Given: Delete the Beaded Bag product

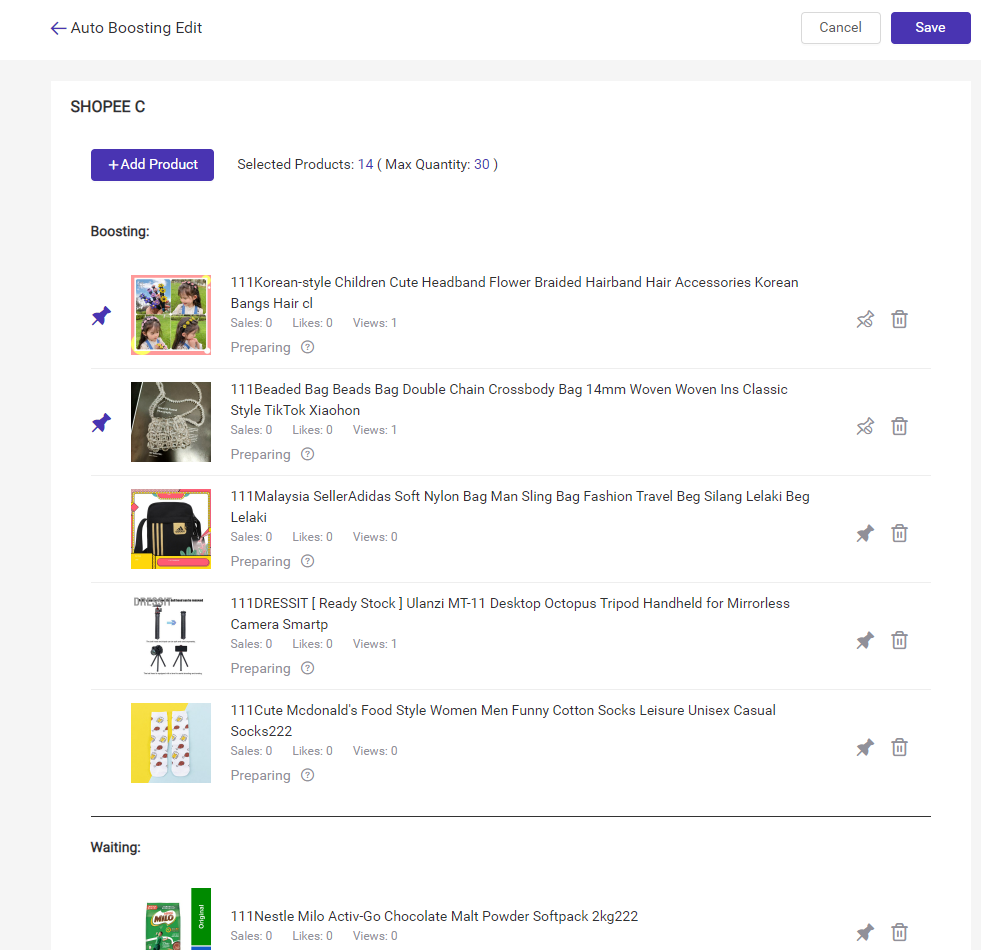Looking at the screenshot, I should coord(900,427).
